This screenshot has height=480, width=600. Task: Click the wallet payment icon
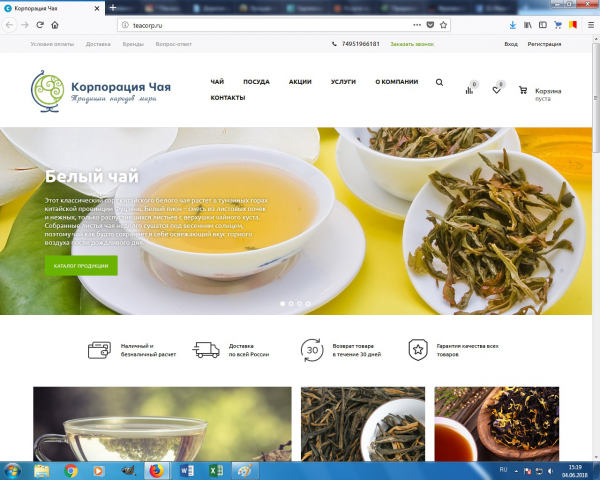click(99, 350)
